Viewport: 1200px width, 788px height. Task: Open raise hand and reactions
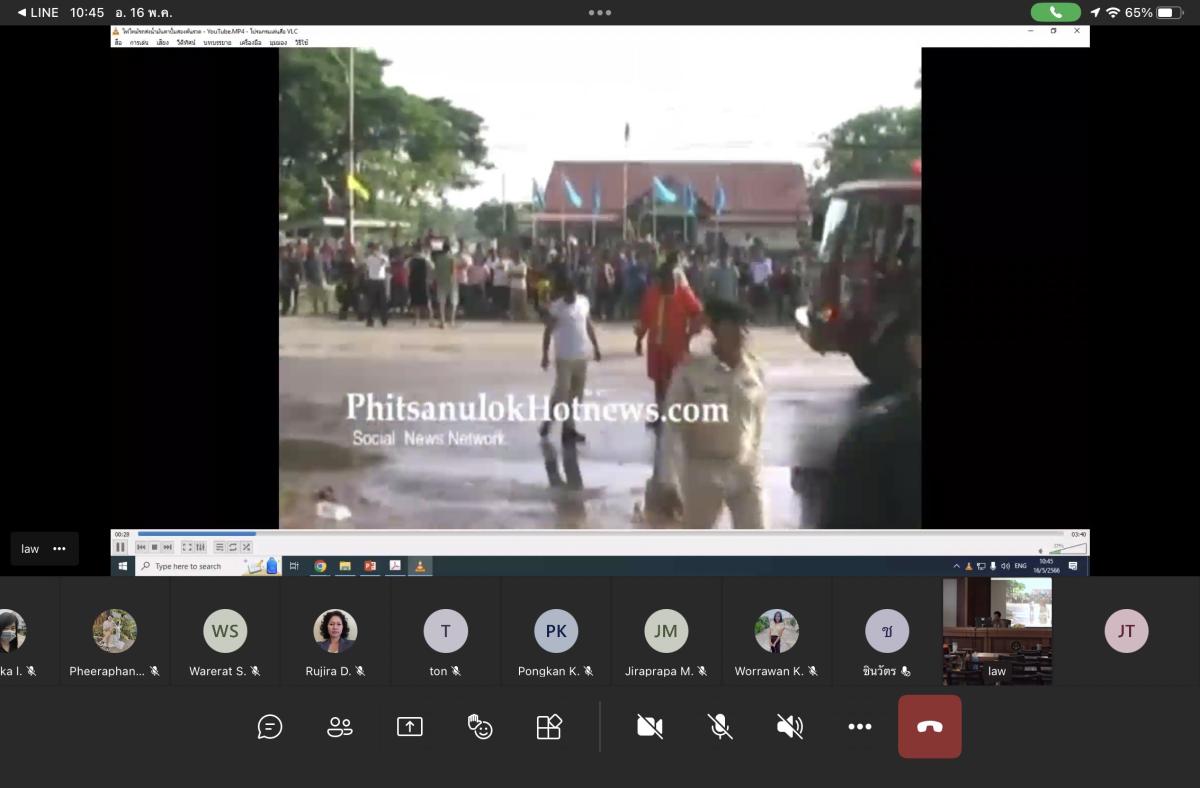point(480,727)
